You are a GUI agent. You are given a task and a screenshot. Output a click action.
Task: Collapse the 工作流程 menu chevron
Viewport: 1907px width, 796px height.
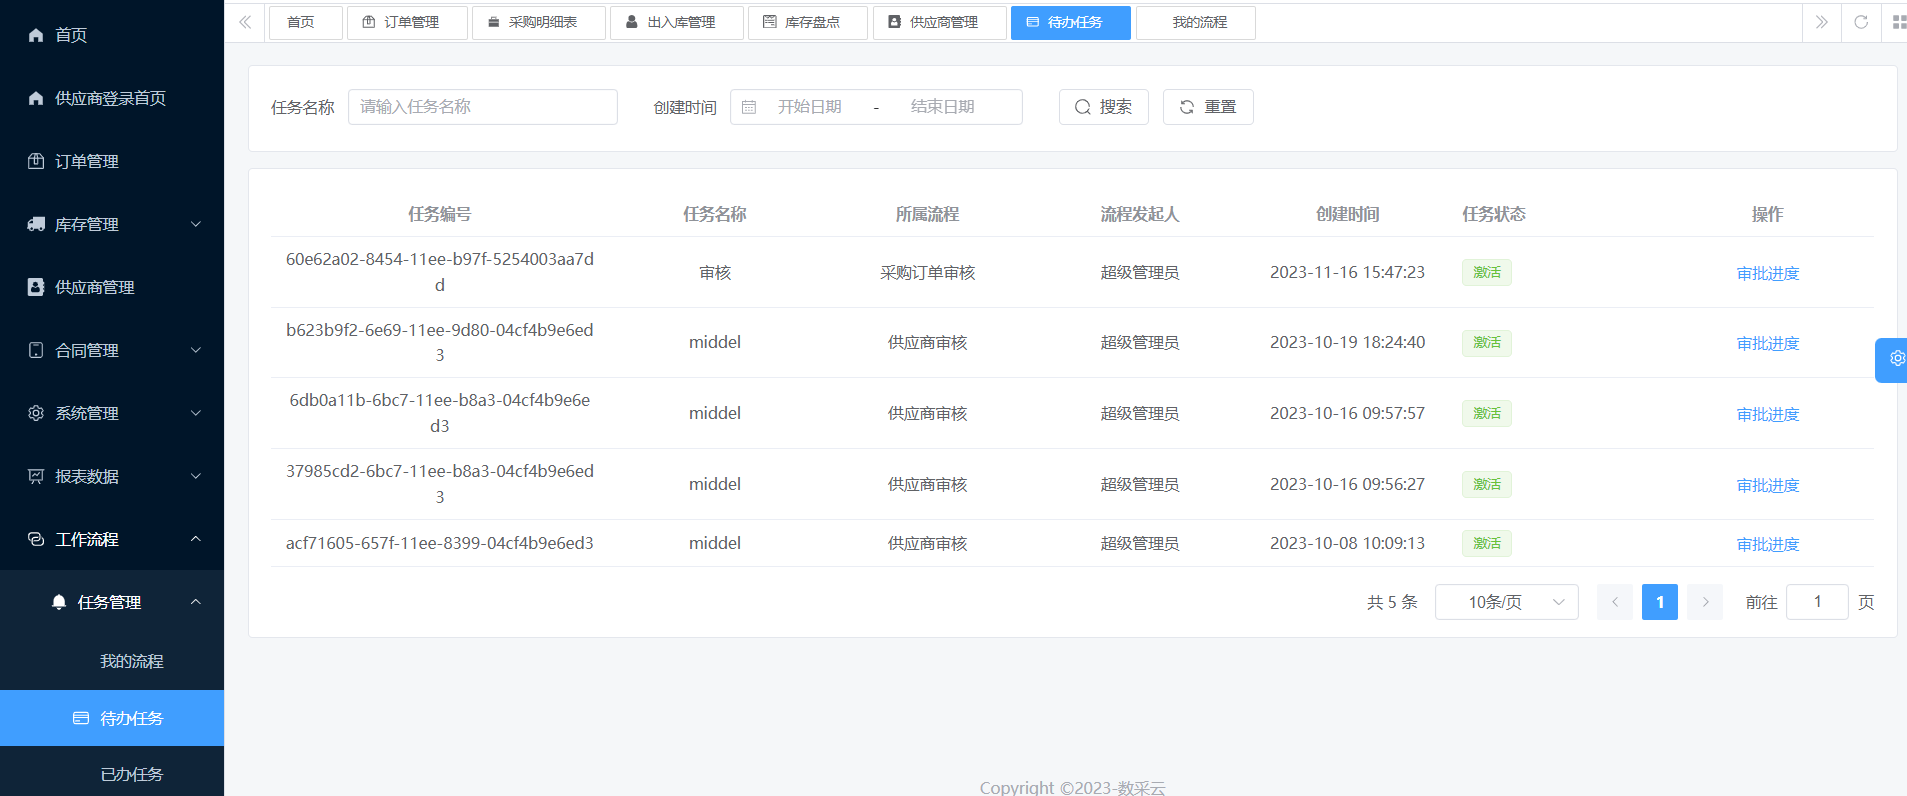[x=196, y=539]
